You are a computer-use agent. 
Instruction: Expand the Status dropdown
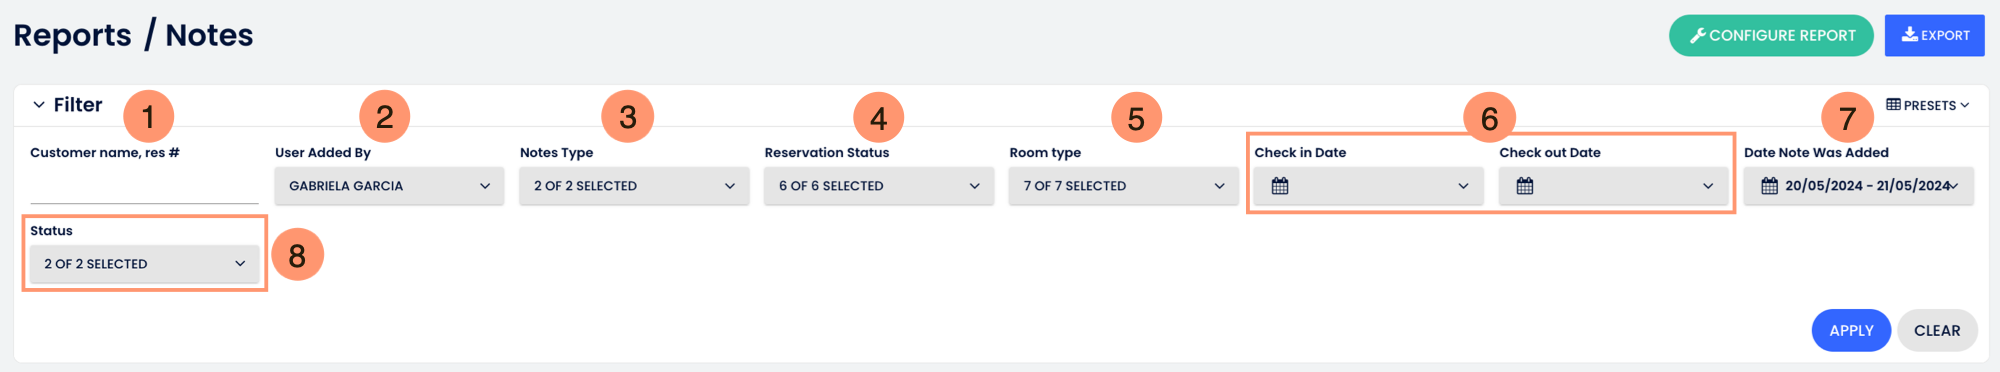144,264
